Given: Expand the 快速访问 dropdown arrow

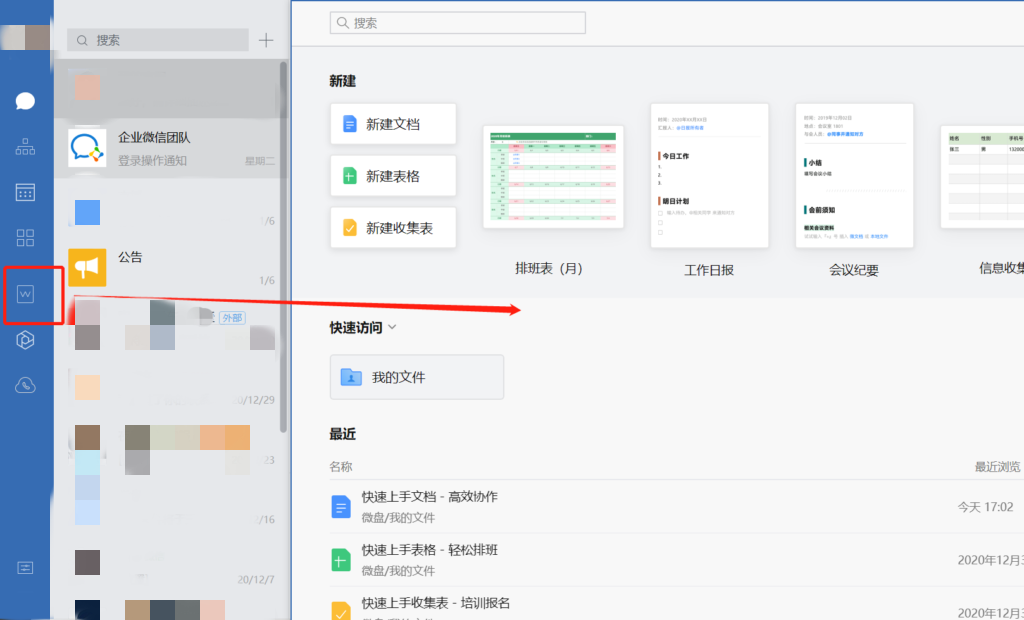Looking at the screenshot, I should pos(393,327).
